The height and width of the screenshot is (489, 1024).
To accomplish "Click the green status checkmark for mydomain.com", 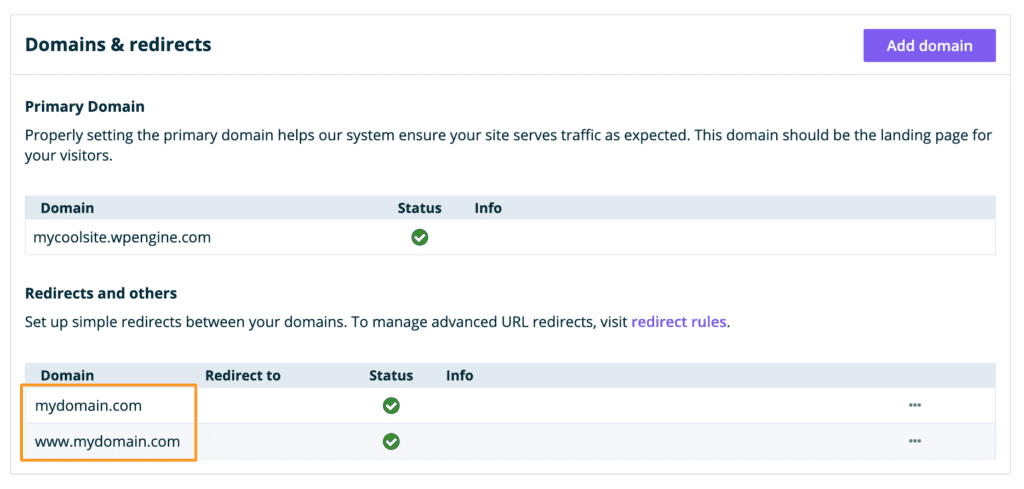I will [391, 406].
